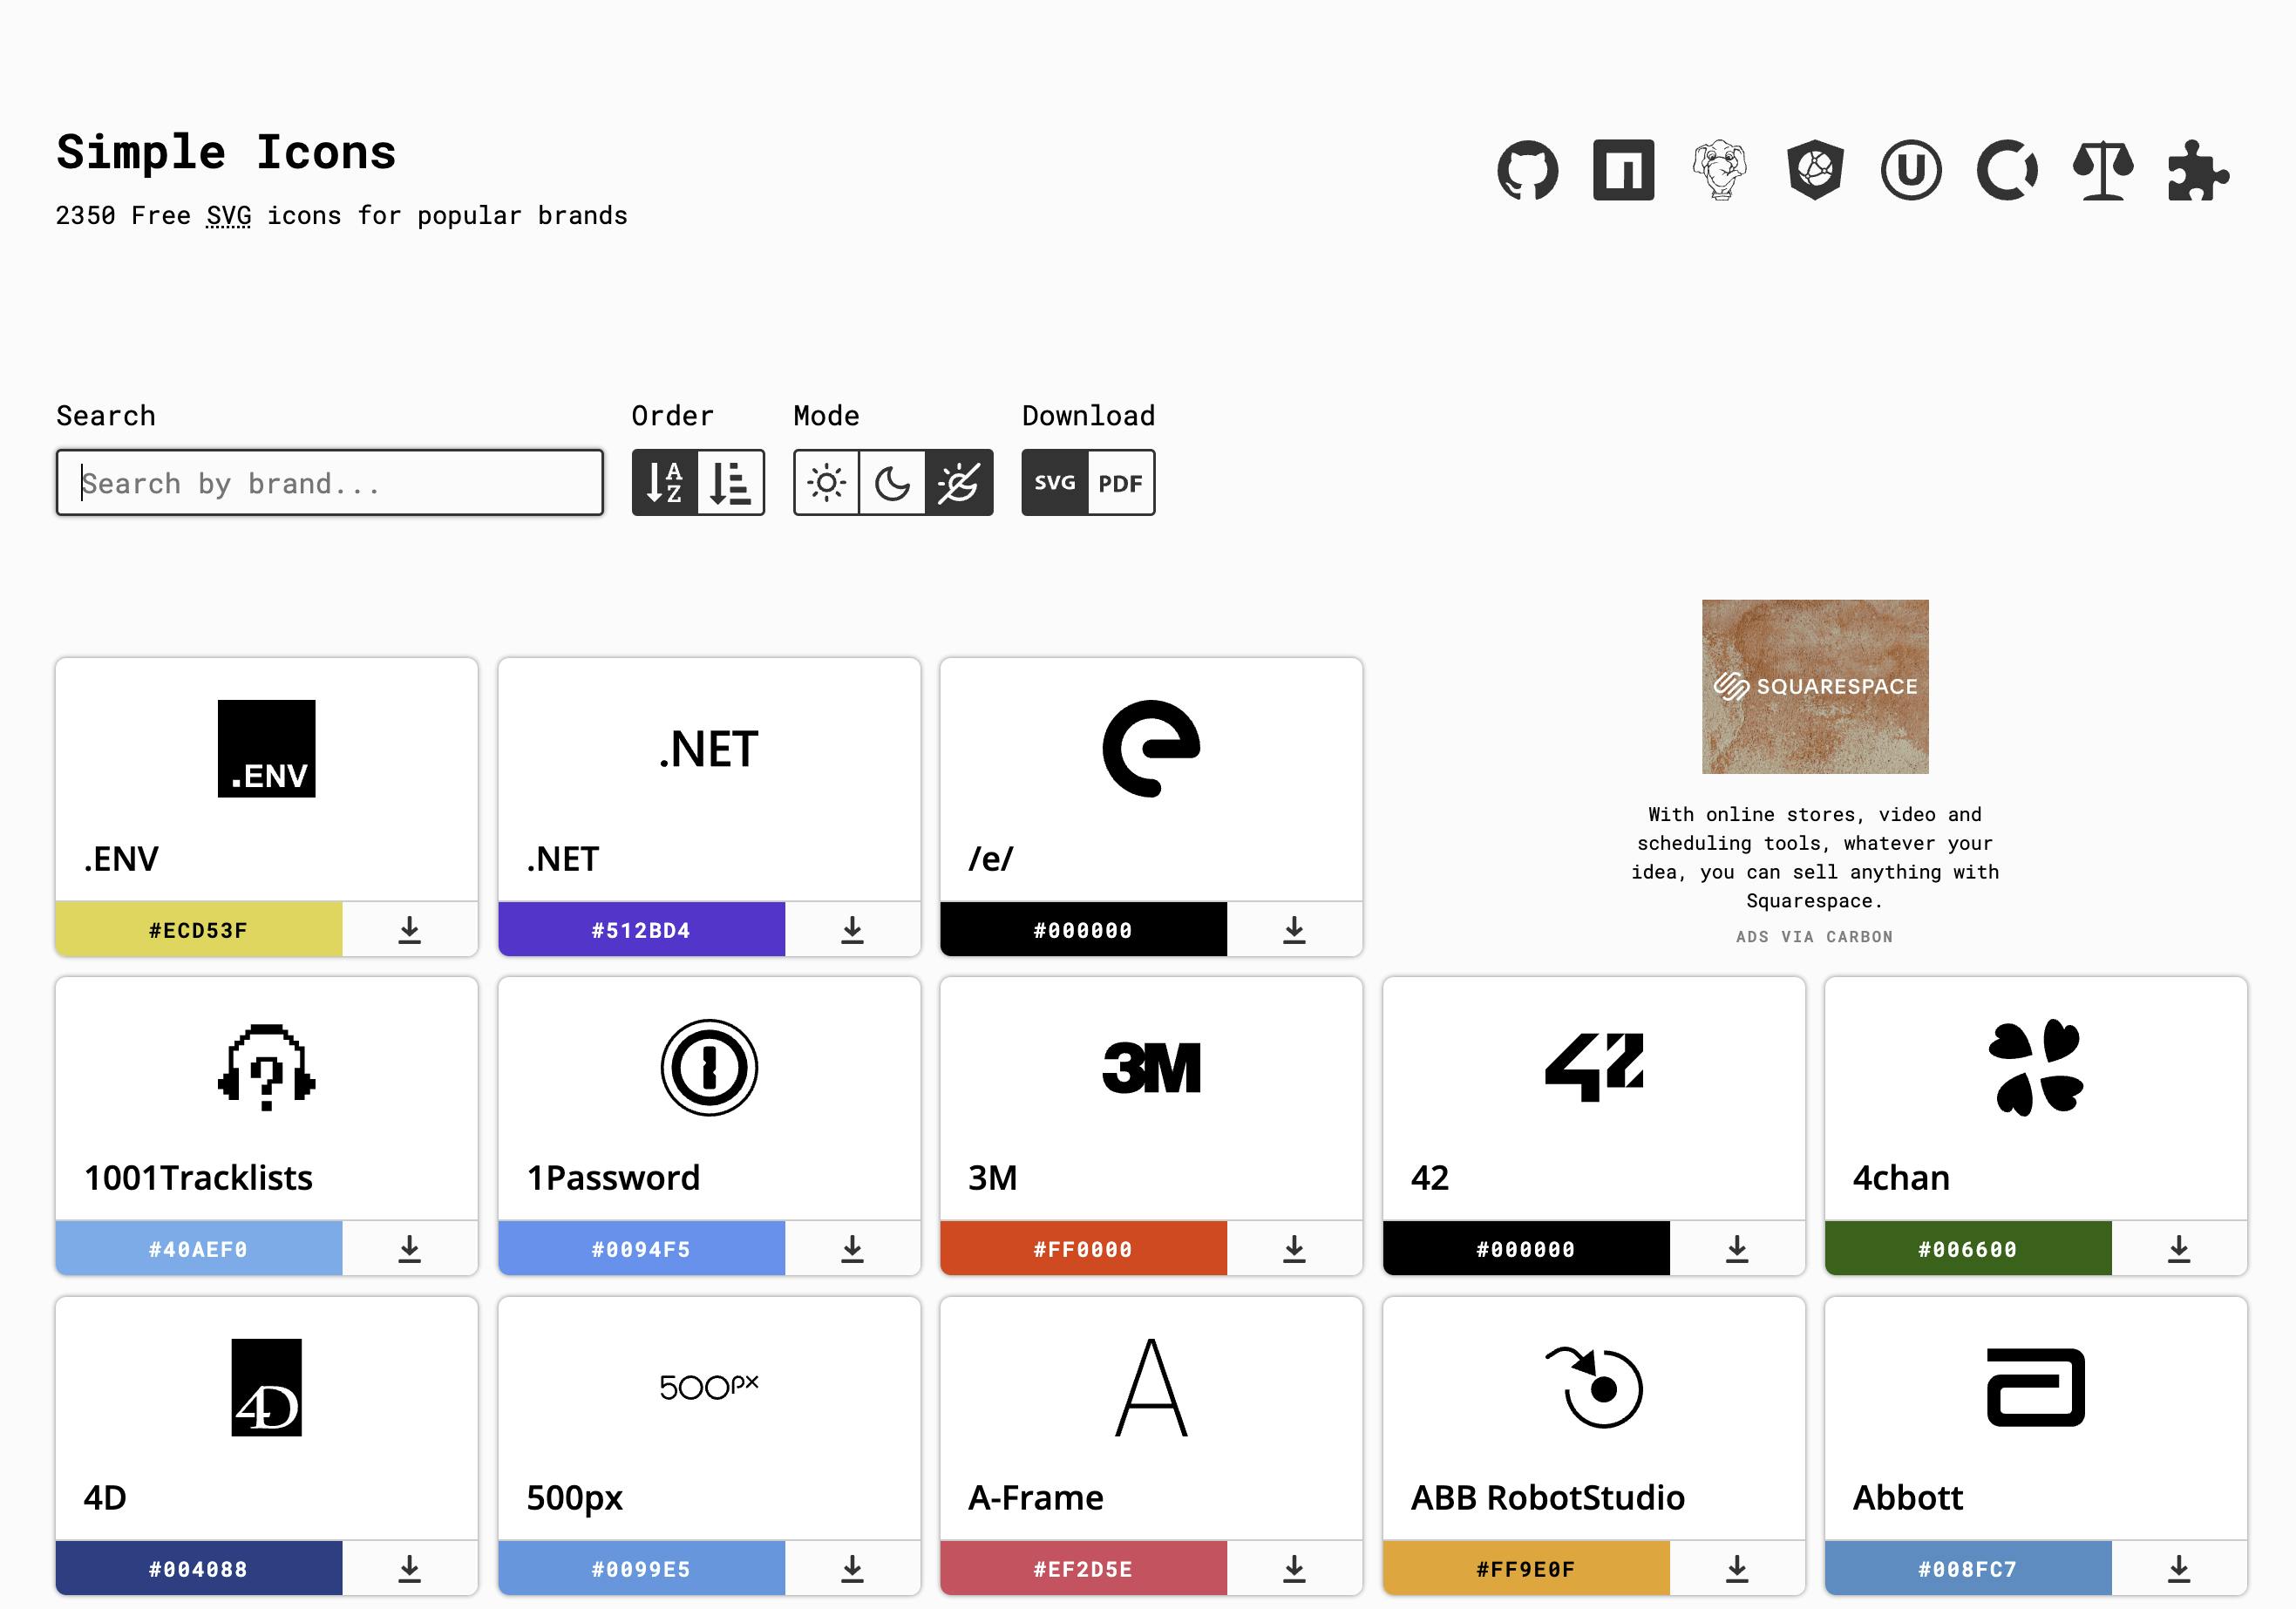Click the 1001Tracklists headphone icon

tap(267, 1068)
